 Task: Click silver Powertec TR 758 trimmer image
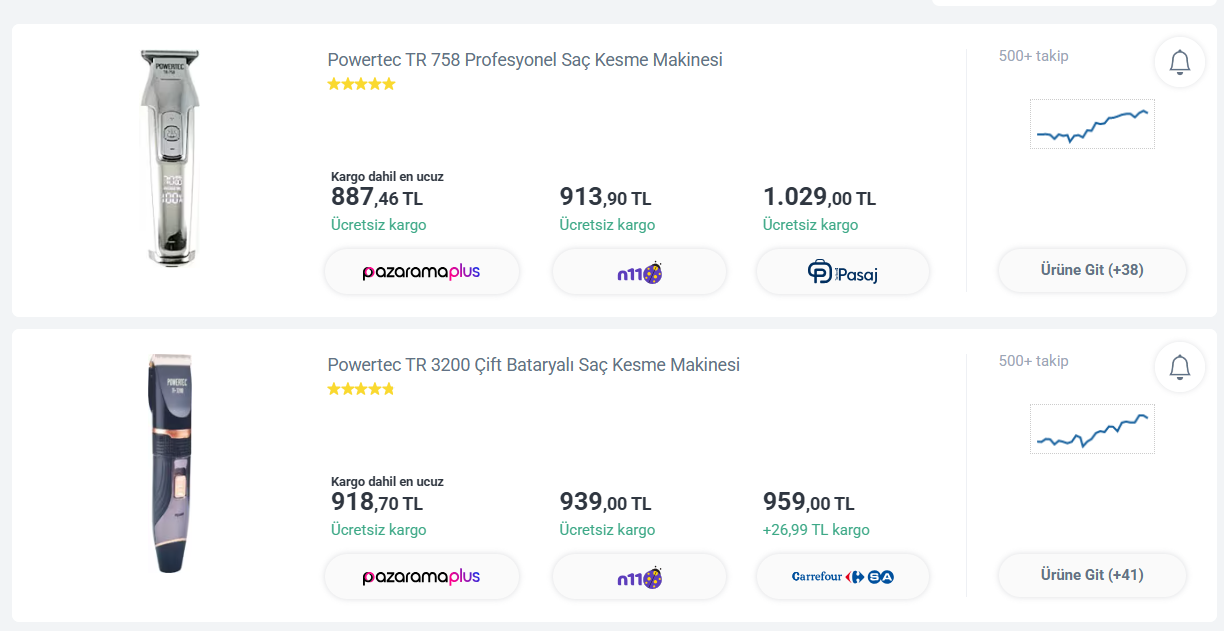170,158
